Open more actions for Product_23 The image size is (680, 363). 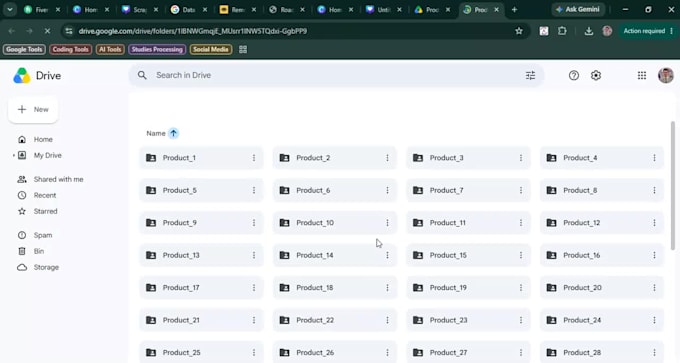[x=521, y=320]
